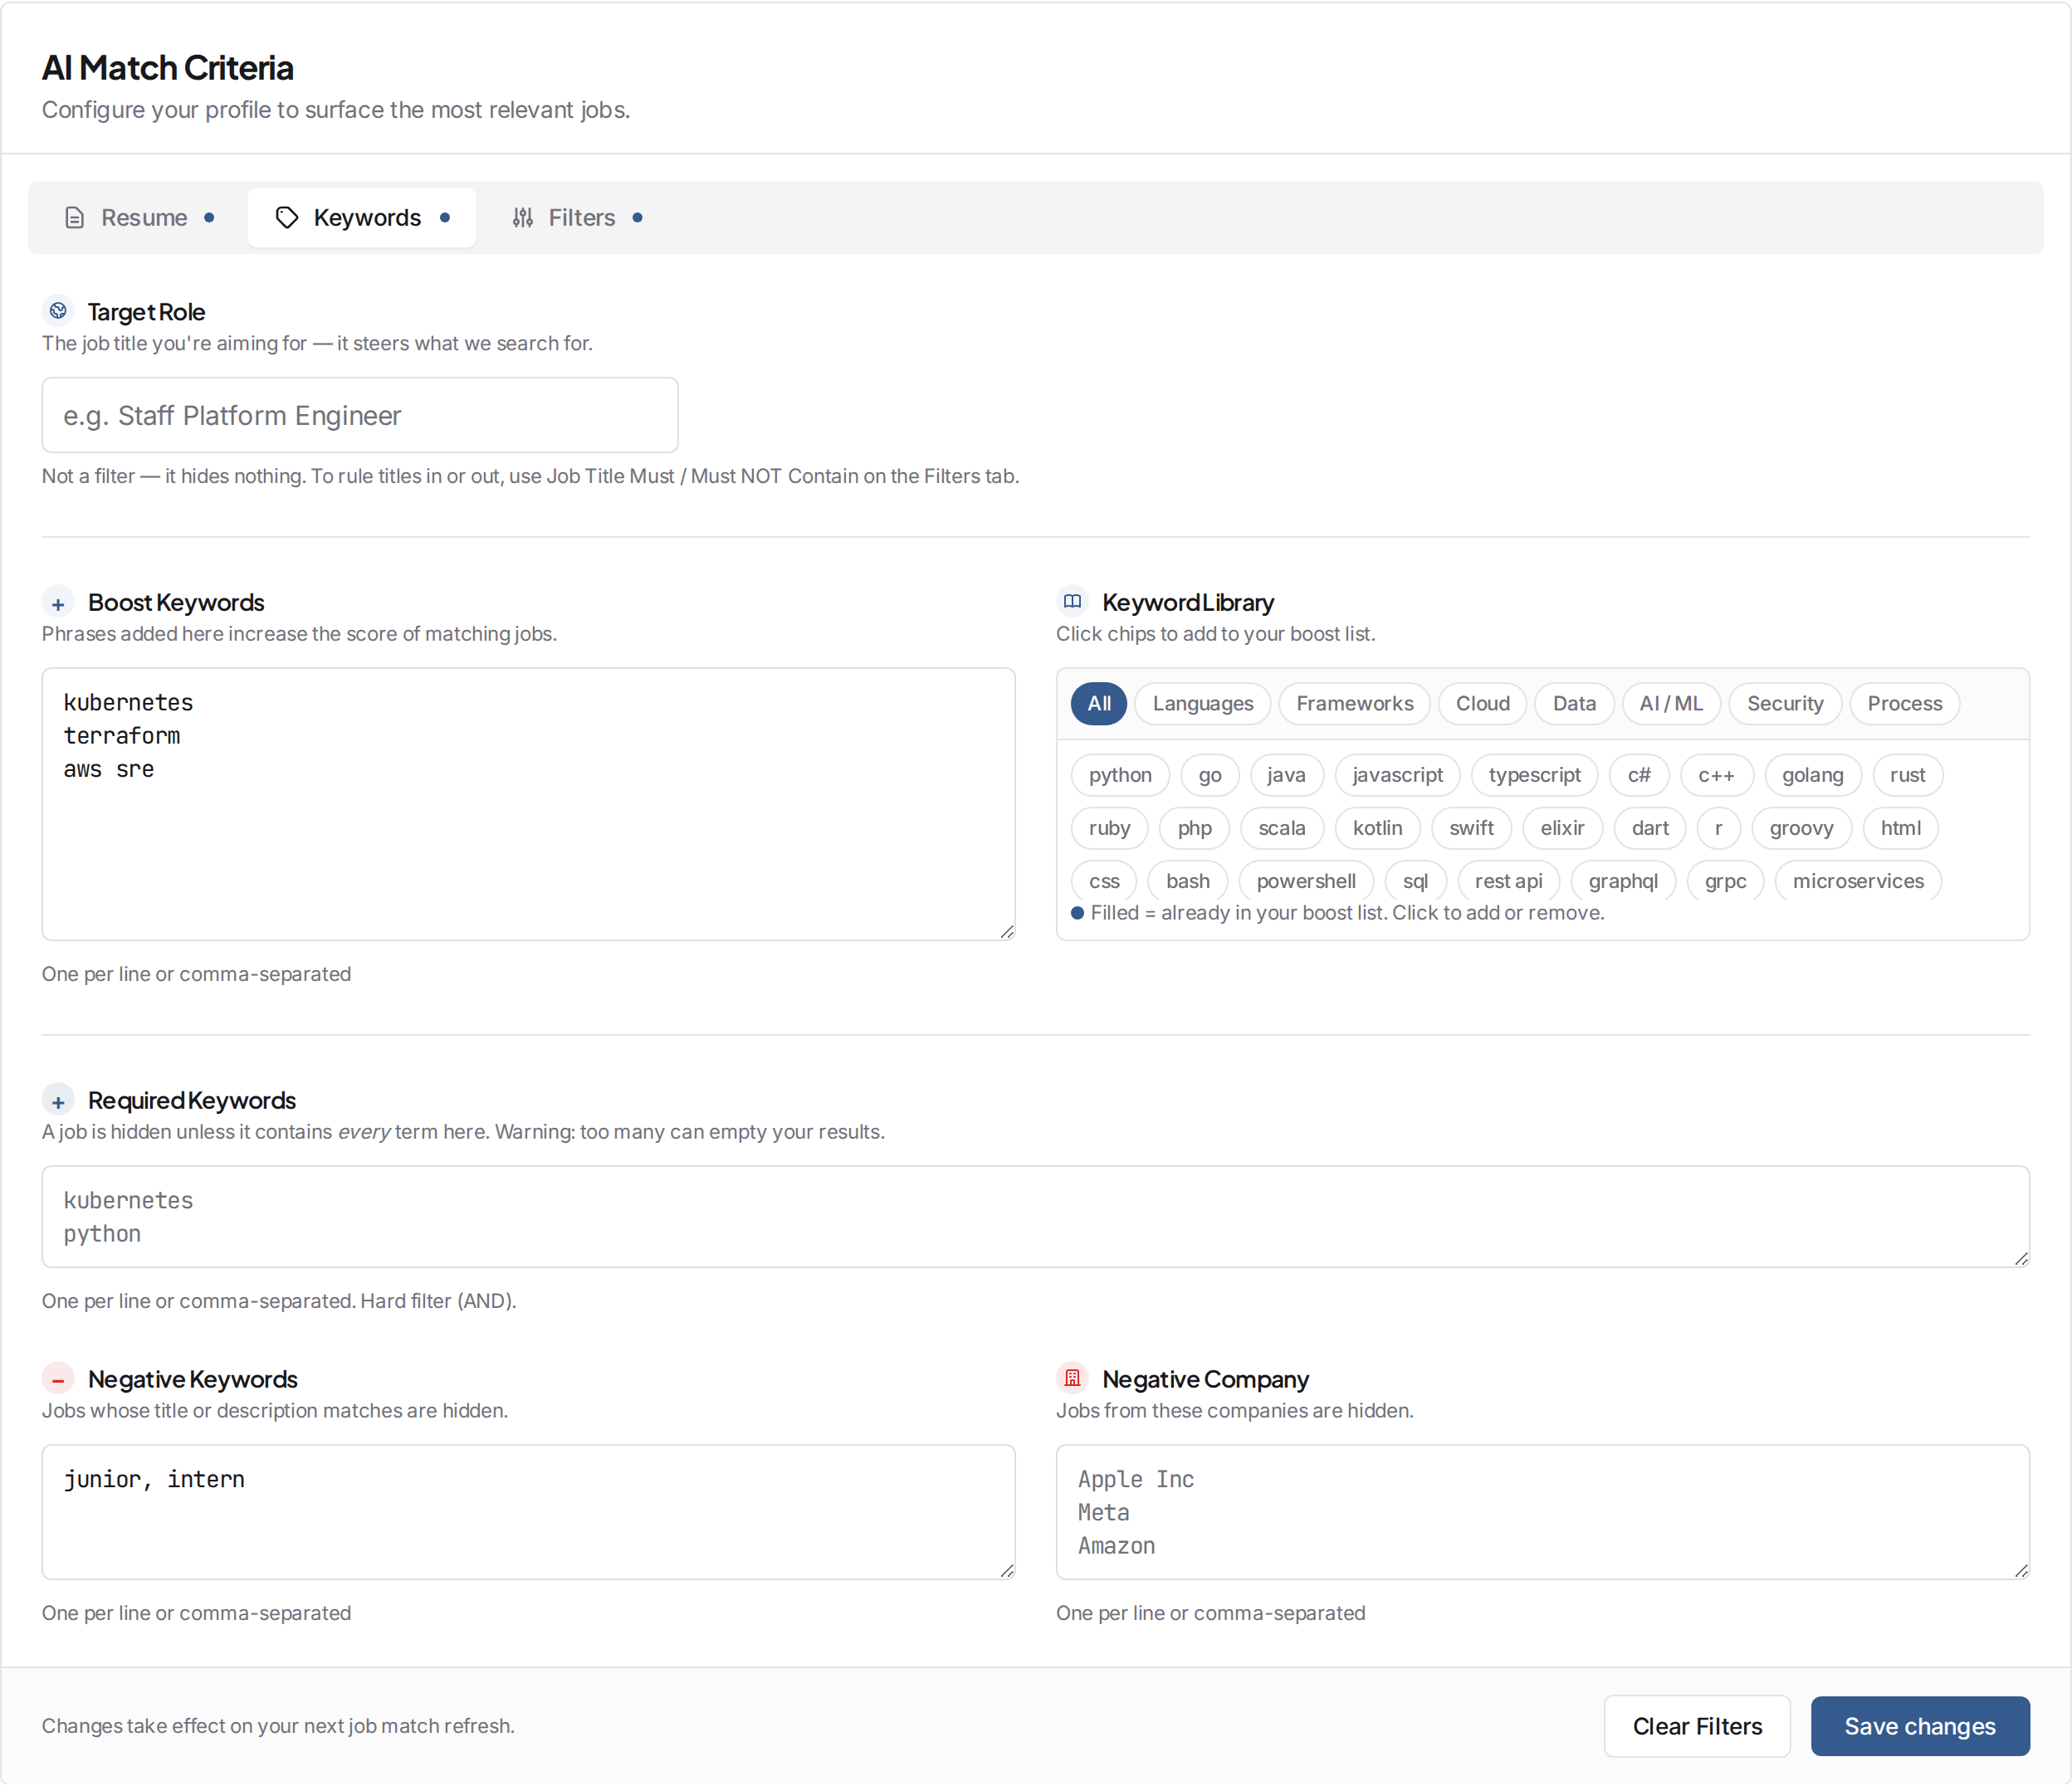The image size is (2072, 1786).
Task: Focus the Target Role input field
Action: [x=360, y=416]
